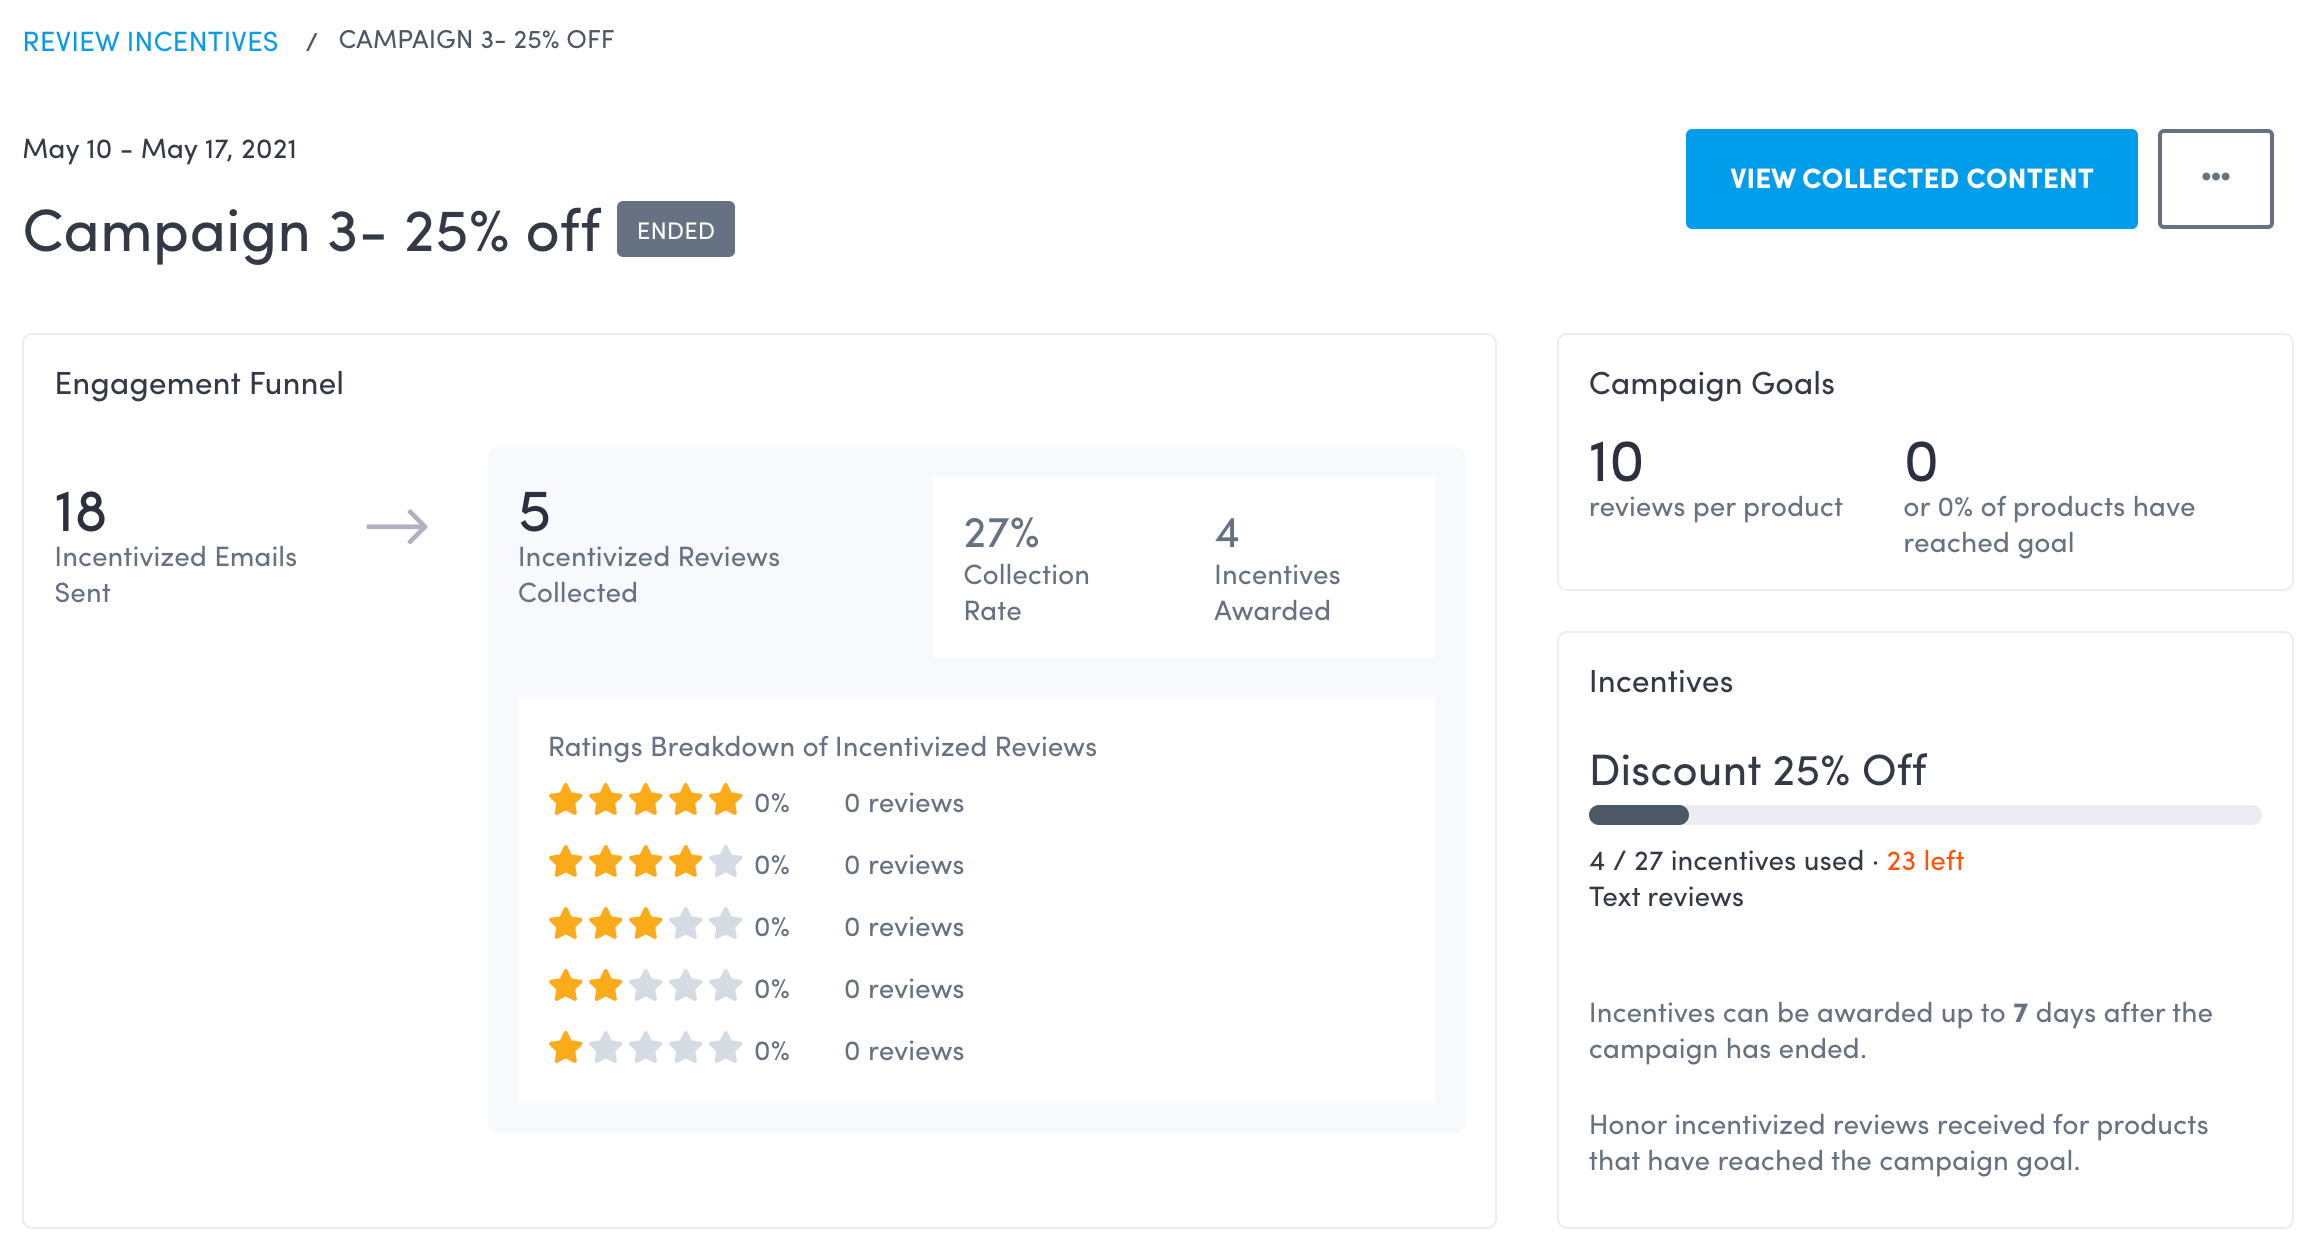The image size is (2314, 1256).
Task: Click the 18 Incentivized Emails Sent stat
Action: tap(175, 547)
